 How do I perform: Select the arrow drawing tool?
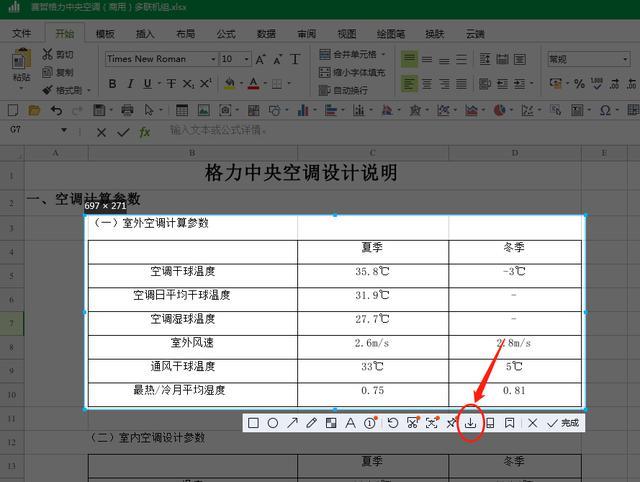292,423
